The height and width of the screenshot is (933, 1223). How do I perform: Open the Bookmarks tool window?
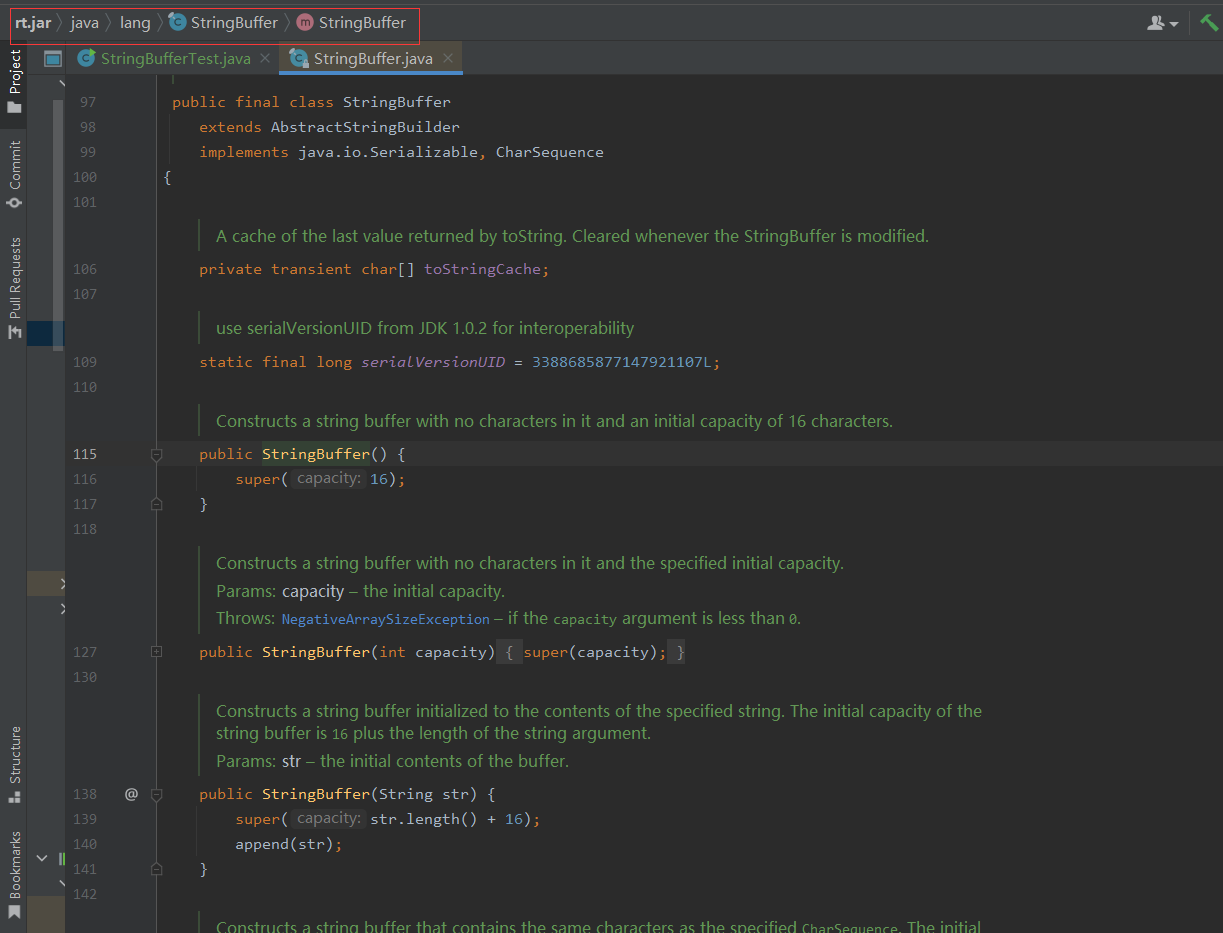coord(15,876)
